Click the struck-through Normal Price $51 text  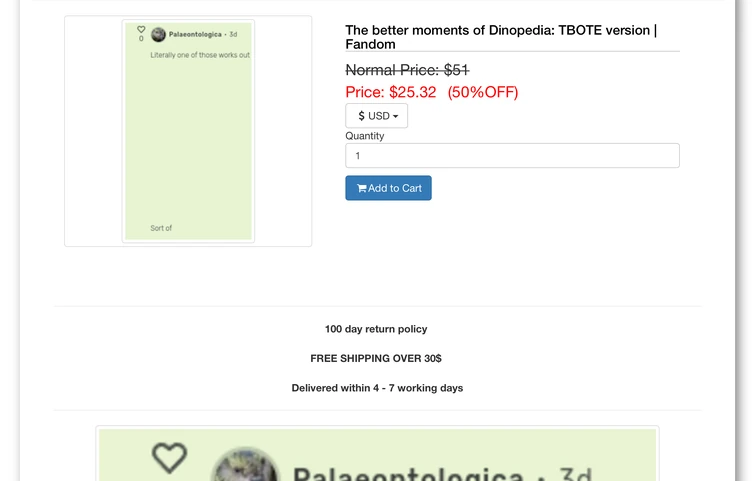(407, 70)
